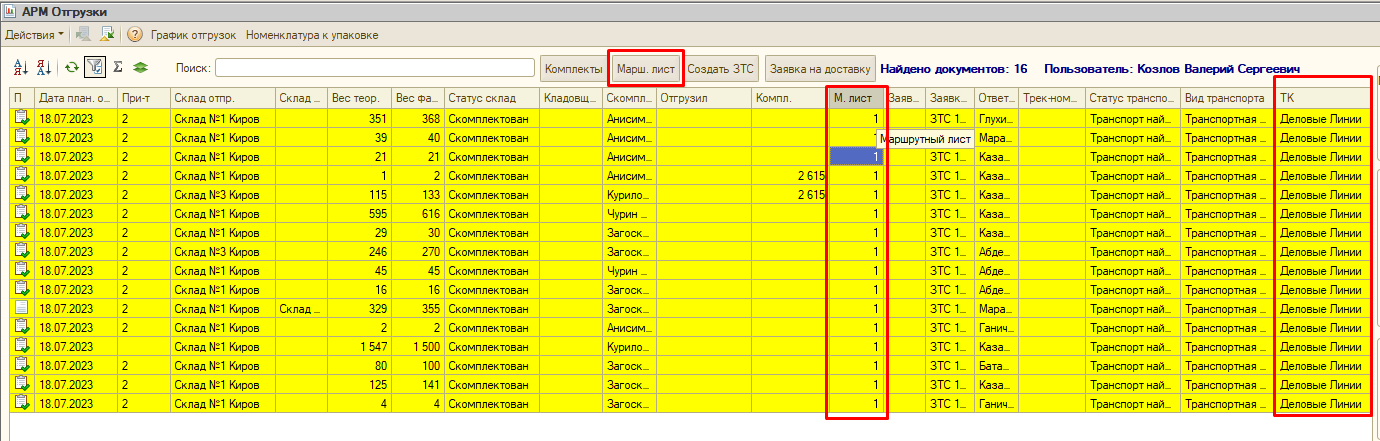Click document icon in row with weight 595
1380x441 pixels.
[x=22, y=213]
